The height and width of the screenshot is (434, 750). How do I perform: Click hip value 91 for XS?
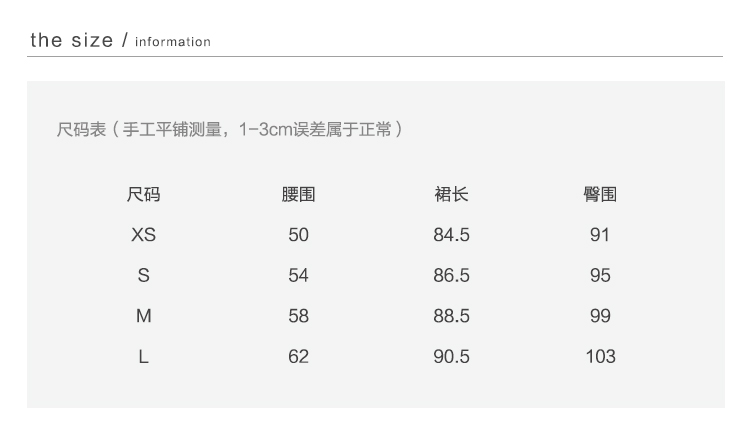coord(600,235)
